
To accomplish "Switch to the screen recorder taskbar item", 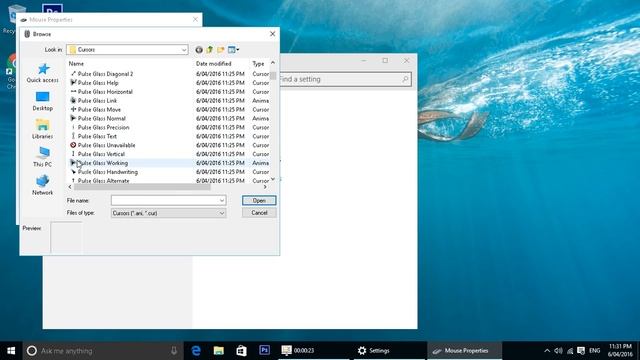I will point(313,351).
